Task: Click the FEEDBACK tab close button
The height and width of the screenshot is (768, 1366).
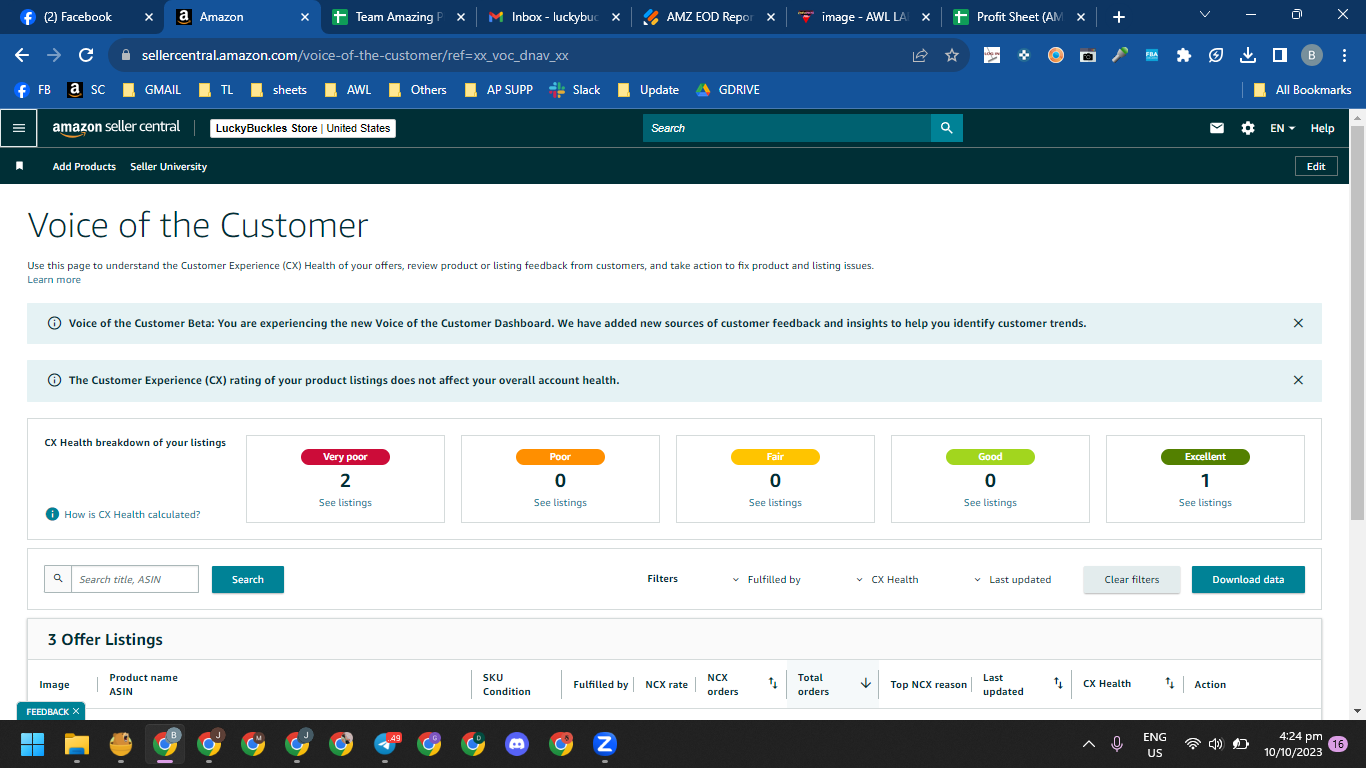Action: click(x=76, y=711)
